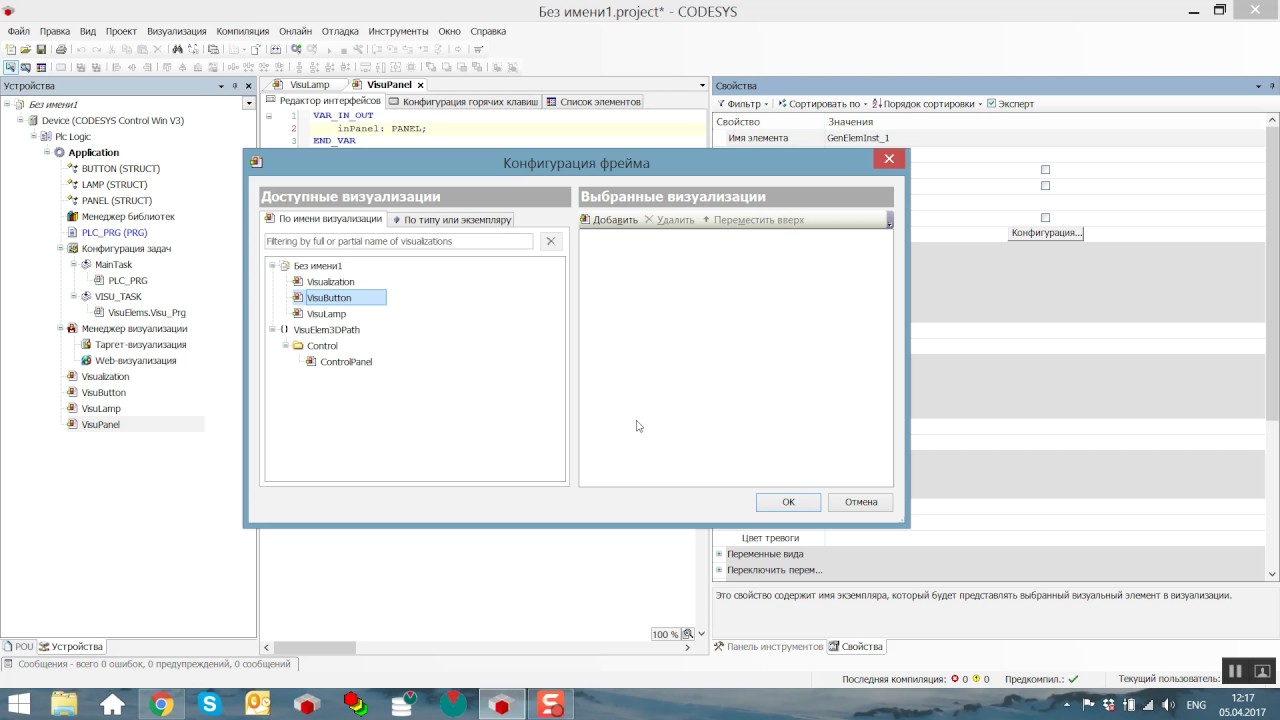Click Переместить вверх in dialog
Viewport: 1280px width, 720px height.
[x=753, y=220]
